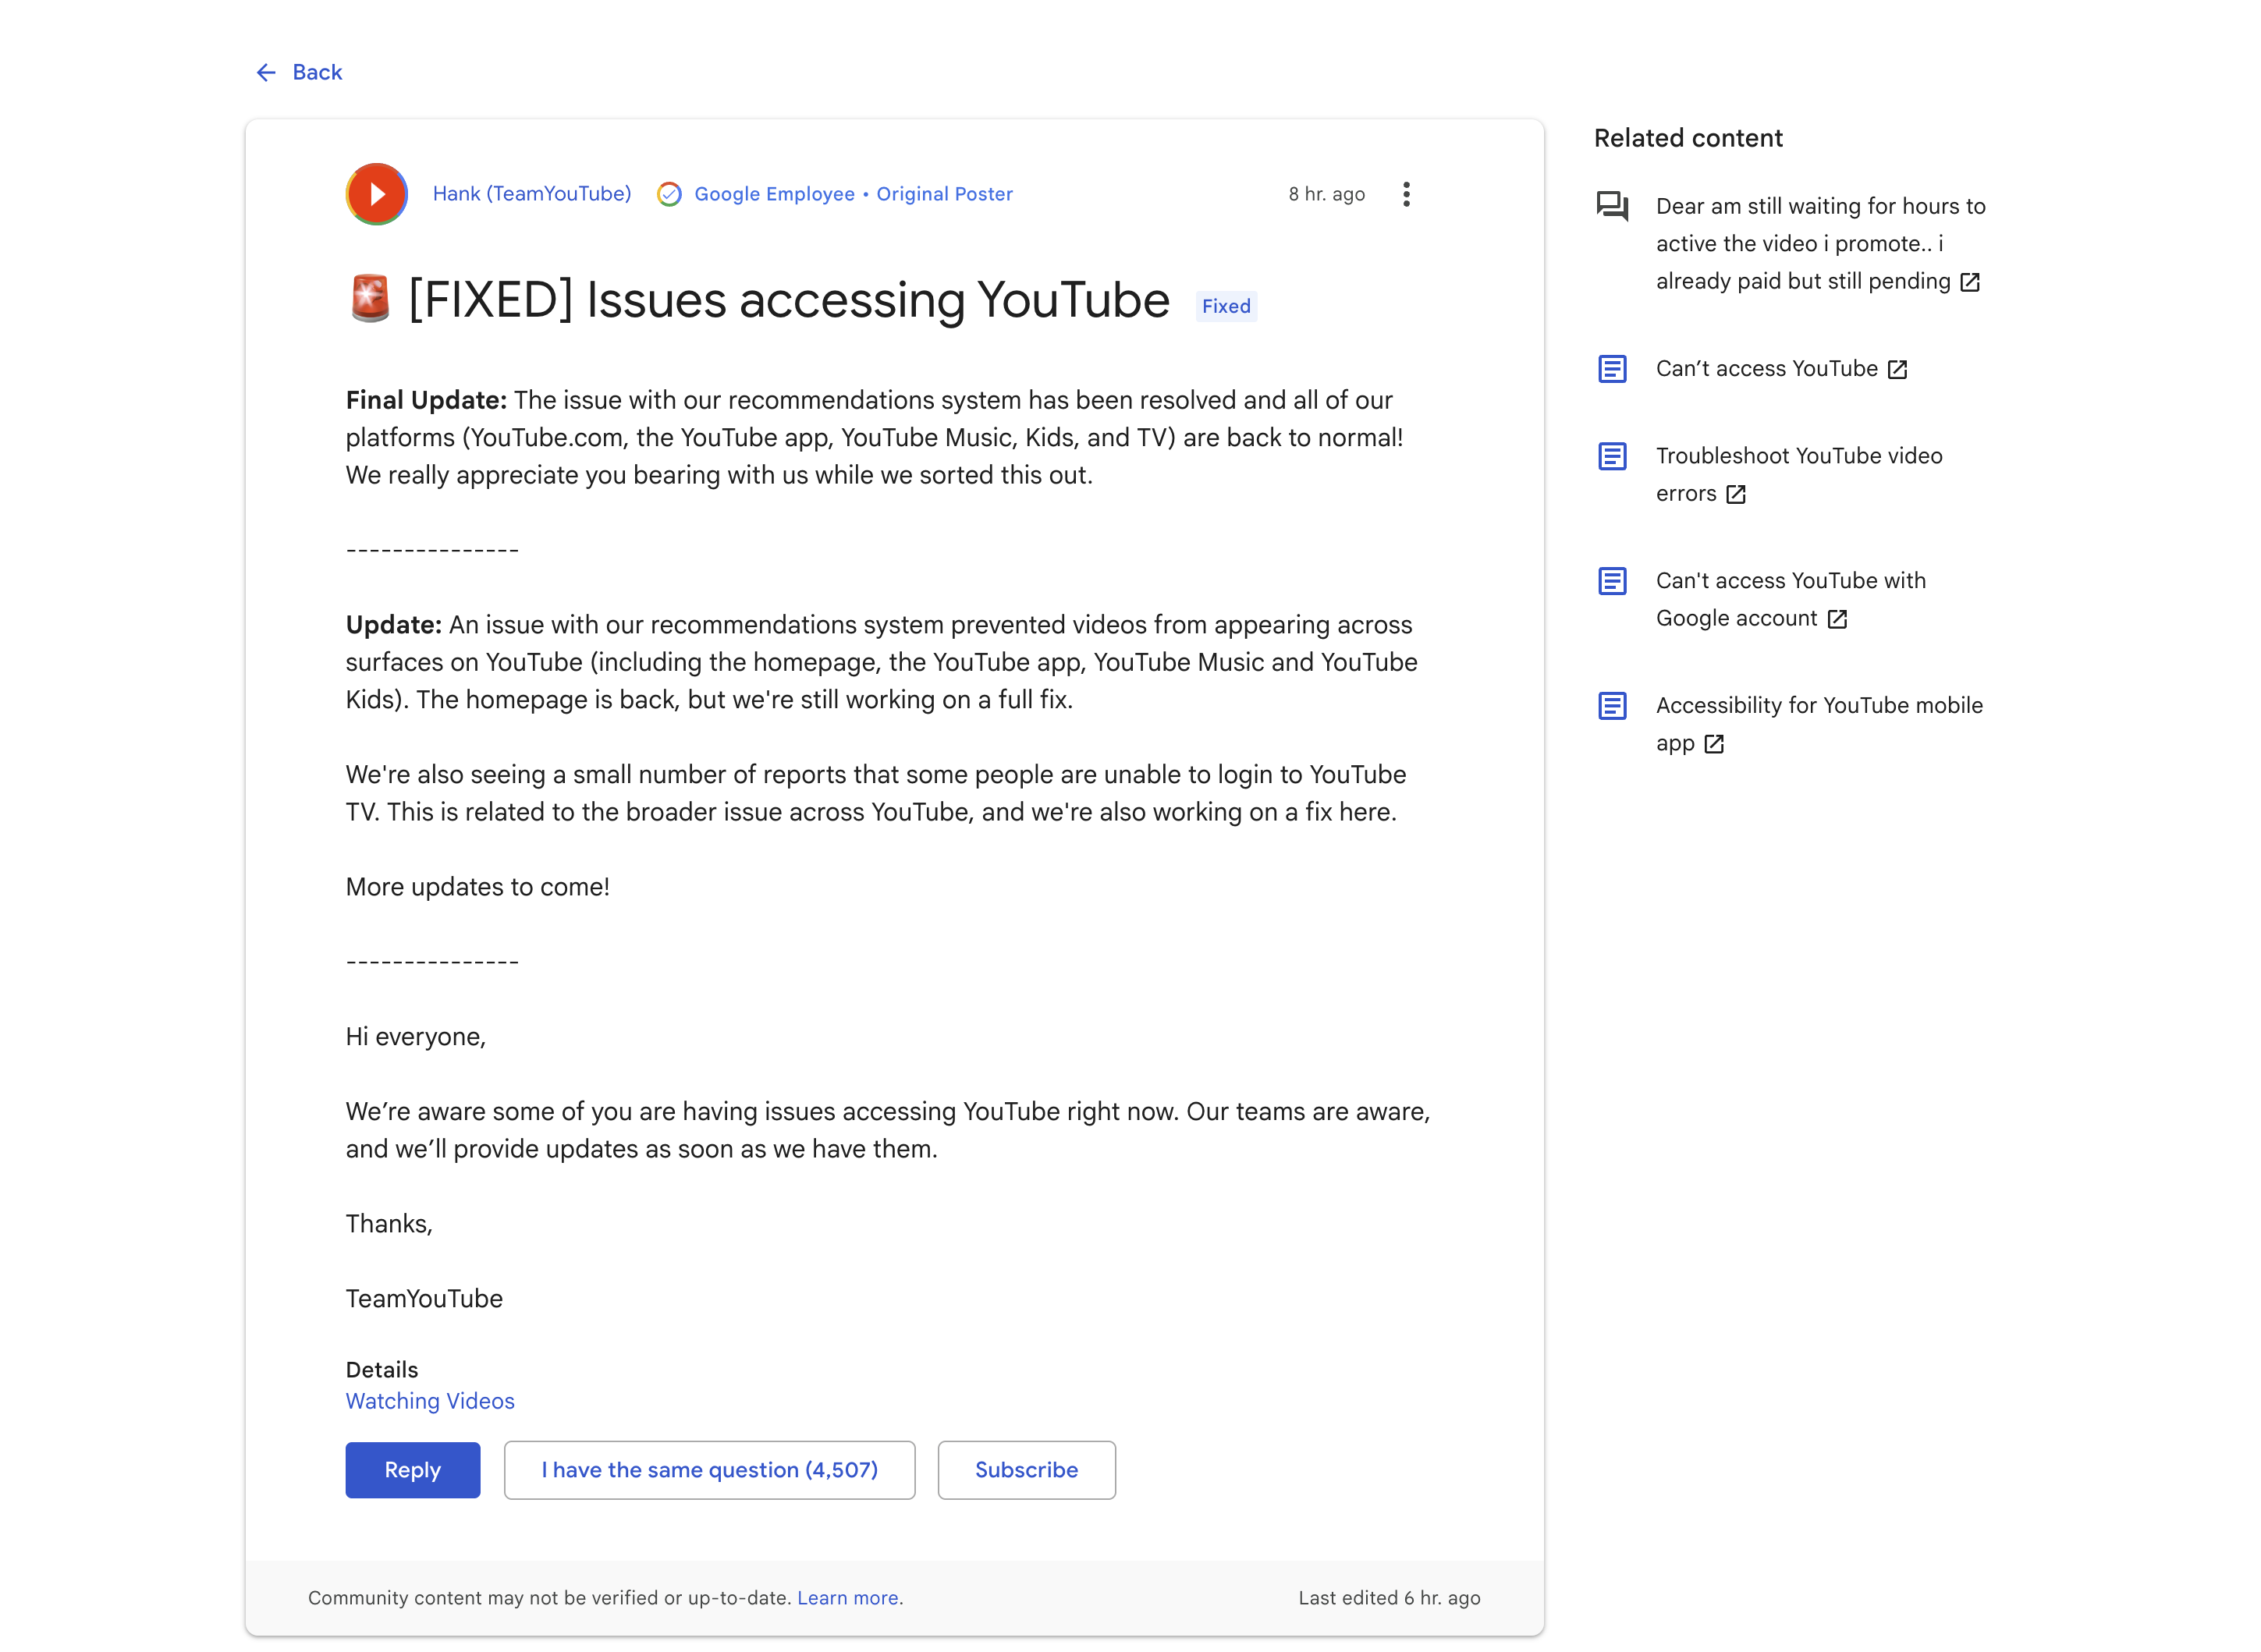Click the Learn more link in the footer
The height and width of the screenshot is (1652, 2261).
point(847,1597)
